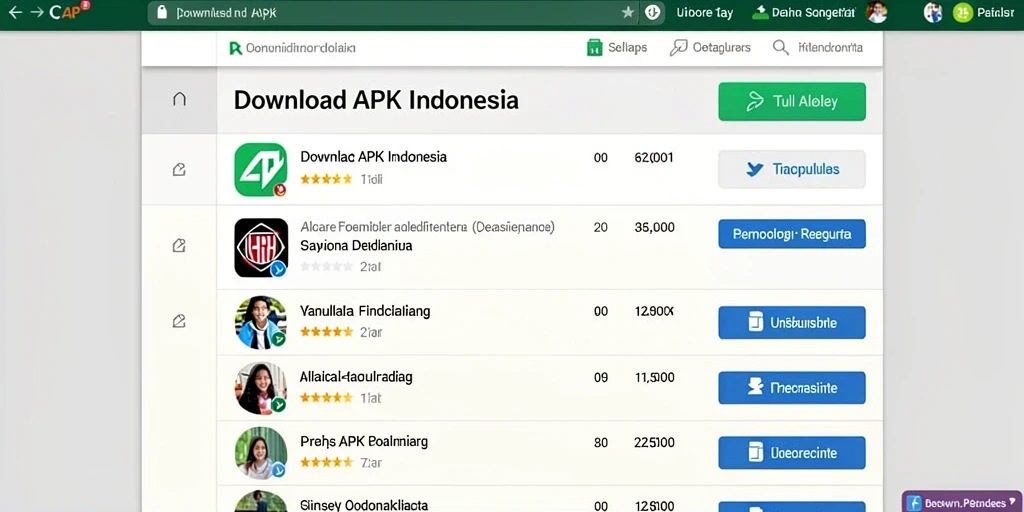The height and width of the screenshot is (512, 1024).
Task: Open the 'Sellaps' tab
Action: (x=617, y=48)
